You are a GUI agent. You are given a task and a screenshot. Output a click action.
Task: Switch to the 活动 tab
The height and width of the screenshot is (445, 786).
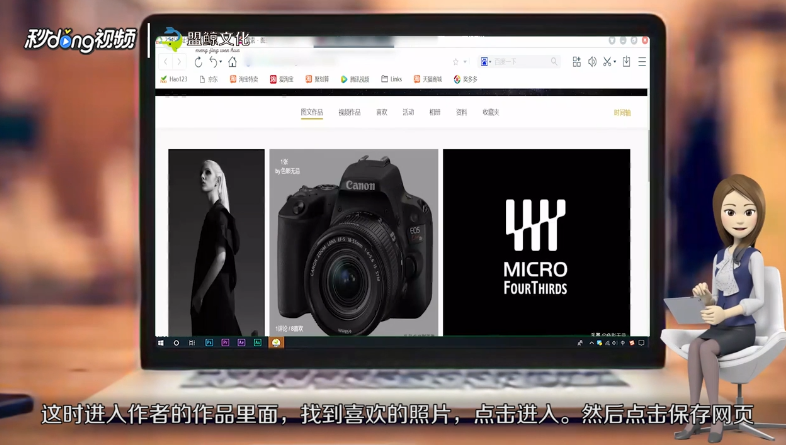pos(408,112)
